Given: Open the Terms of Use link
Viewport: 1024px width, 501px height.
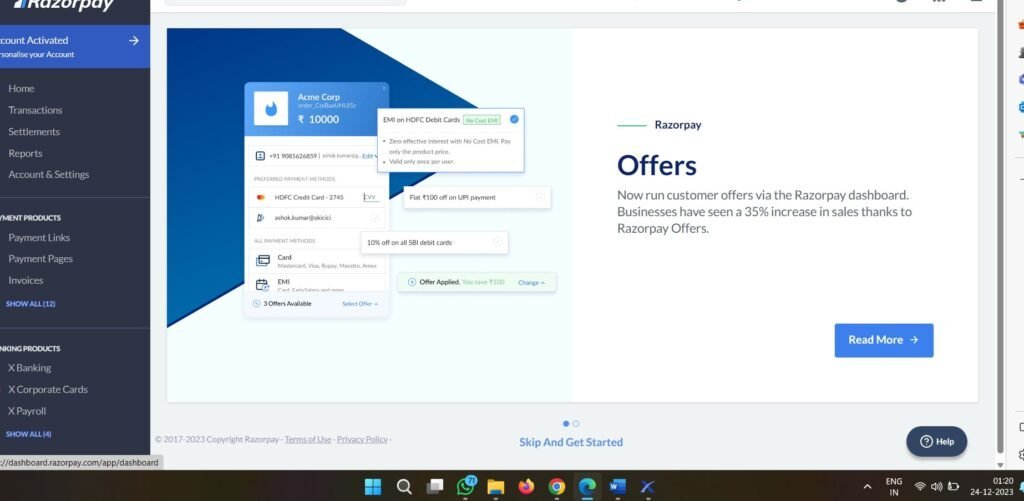Looking at the screenshot, I should click(x=308, y=440).
